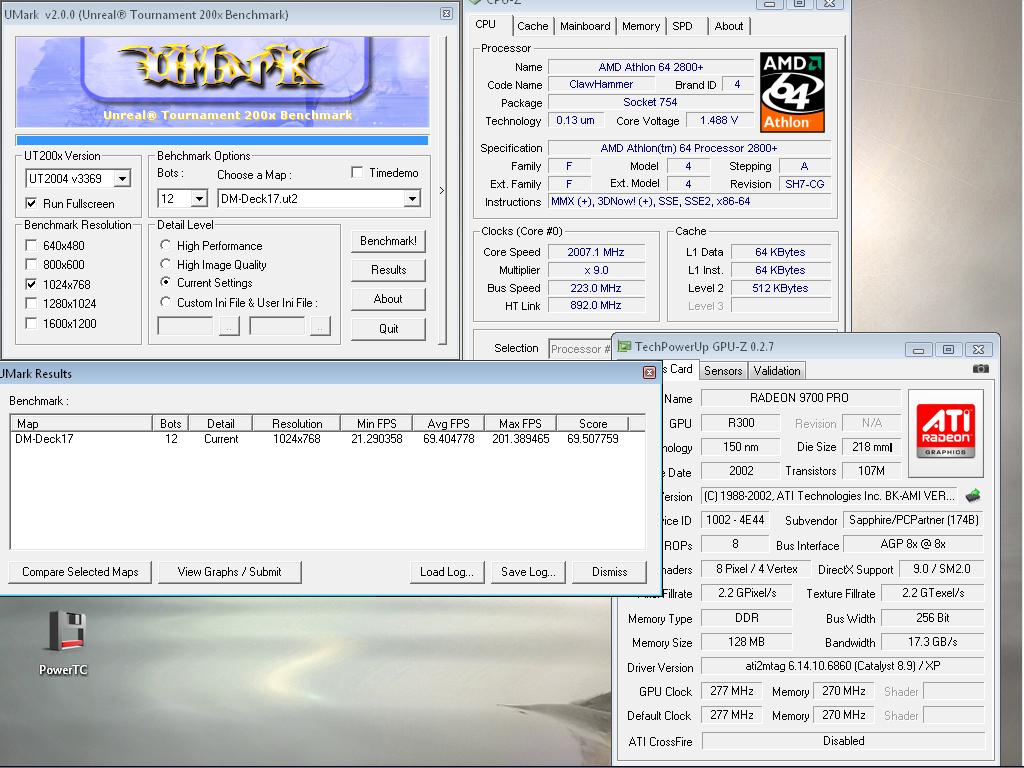Select the High Image Quality detail level
Image resolution: width=1024 pixels, height=768 pixels.
click(x=165, y=264)
